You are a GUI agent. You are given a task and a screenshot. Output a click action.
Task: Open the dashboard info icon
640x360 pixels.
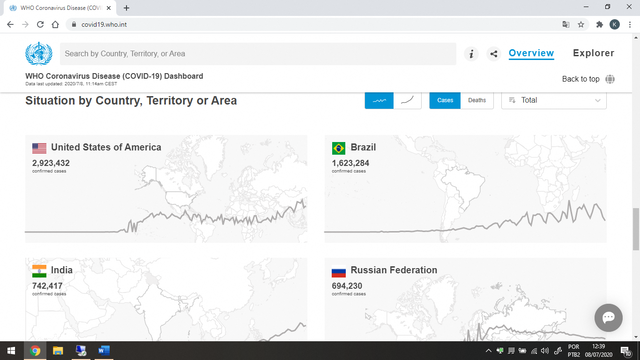click(471, 53)
